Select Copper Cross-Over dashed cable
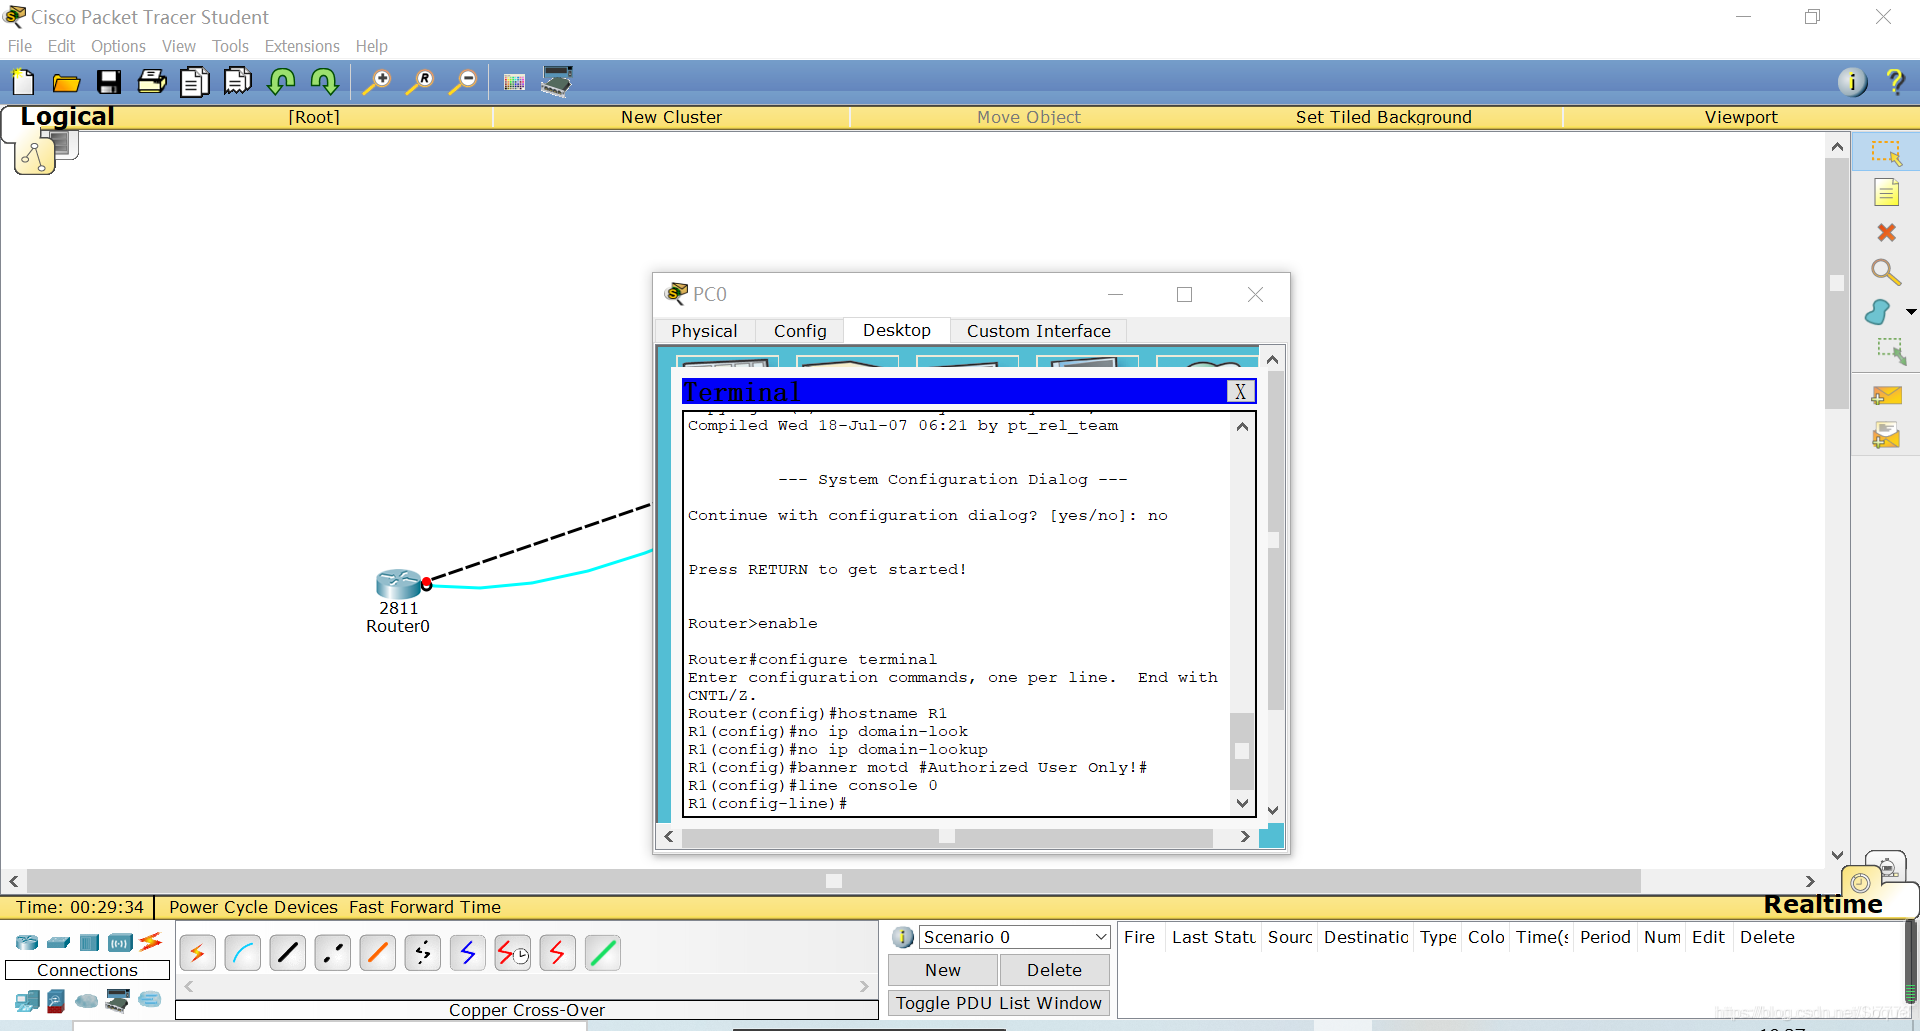1920x1031 pixels. point(333,953)
